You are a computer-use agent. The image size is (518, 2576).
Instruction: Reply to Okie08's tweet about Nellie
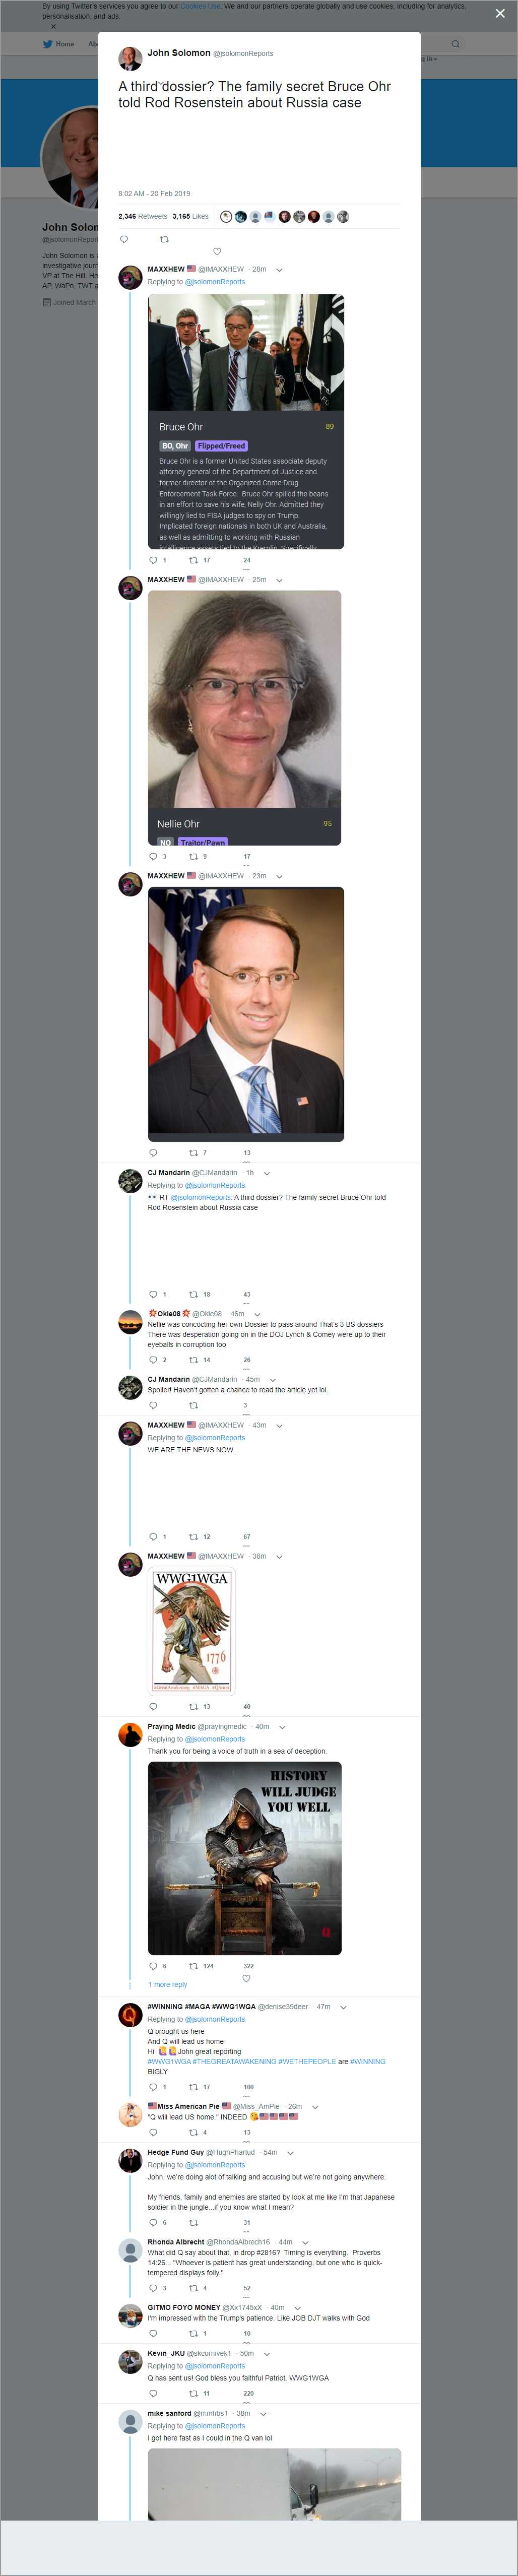(153, 1360)
